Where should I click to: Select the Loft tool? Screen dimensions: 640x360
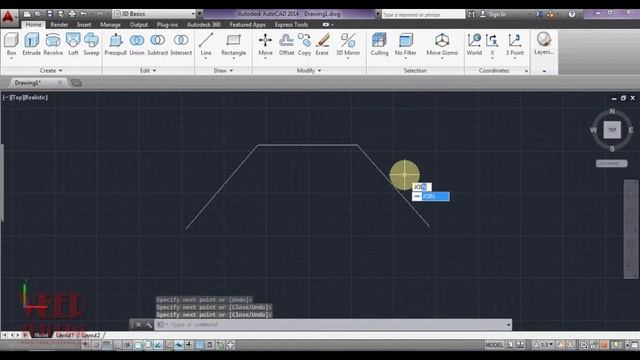pos(73,44)
